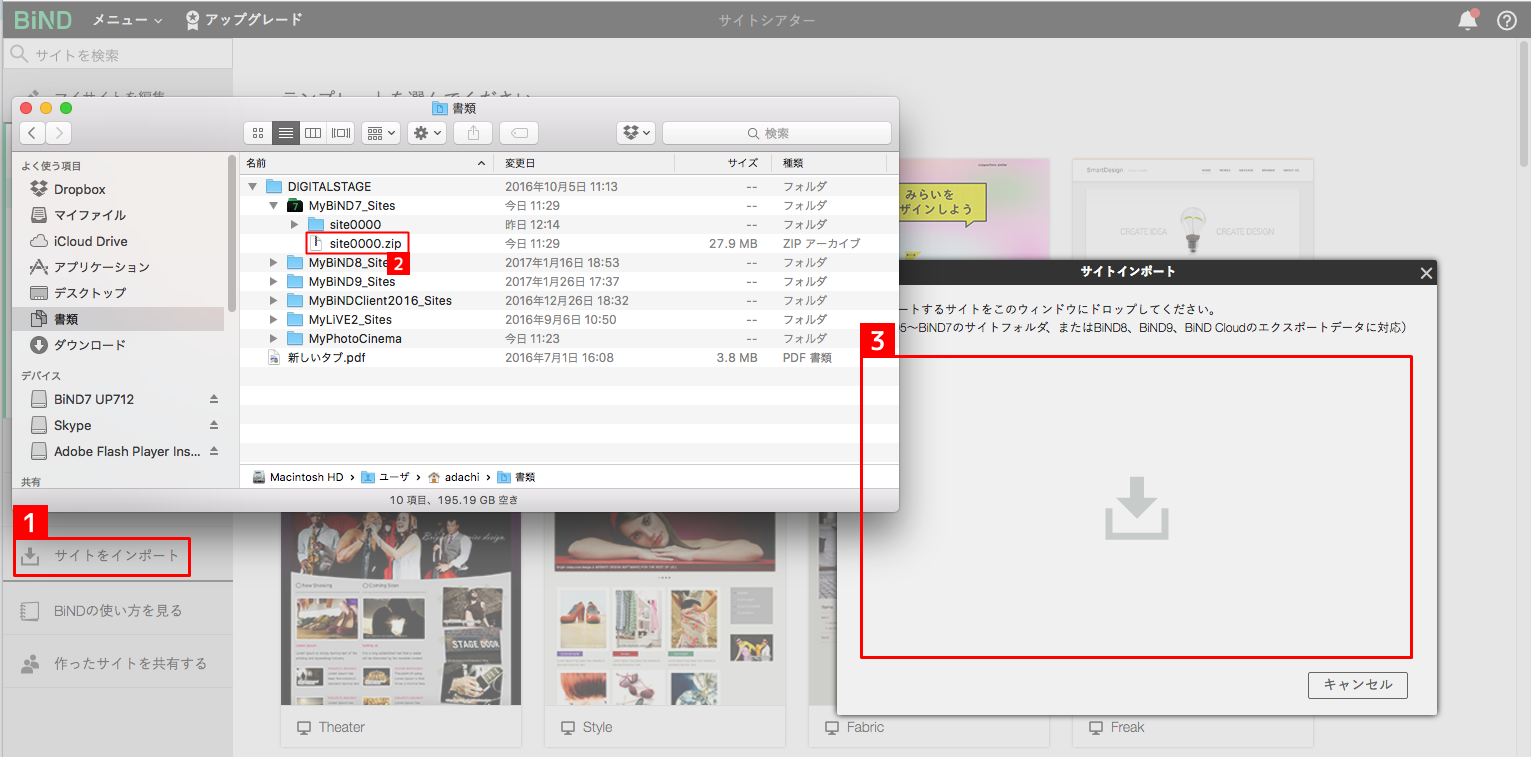Sort by 種類 column header

(829, 163)
